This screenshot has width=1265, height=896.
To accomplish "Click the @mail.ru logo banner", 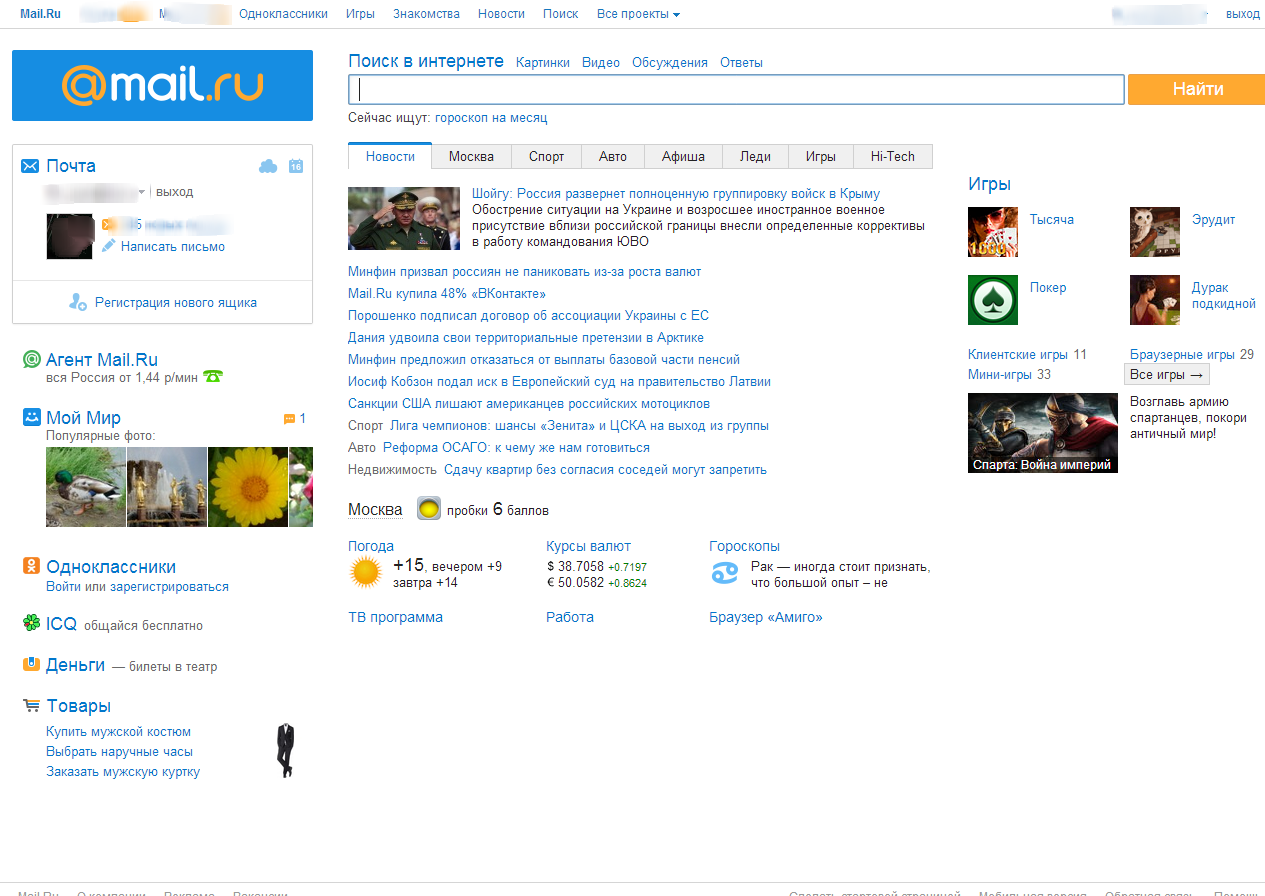I will coord(162,85).
